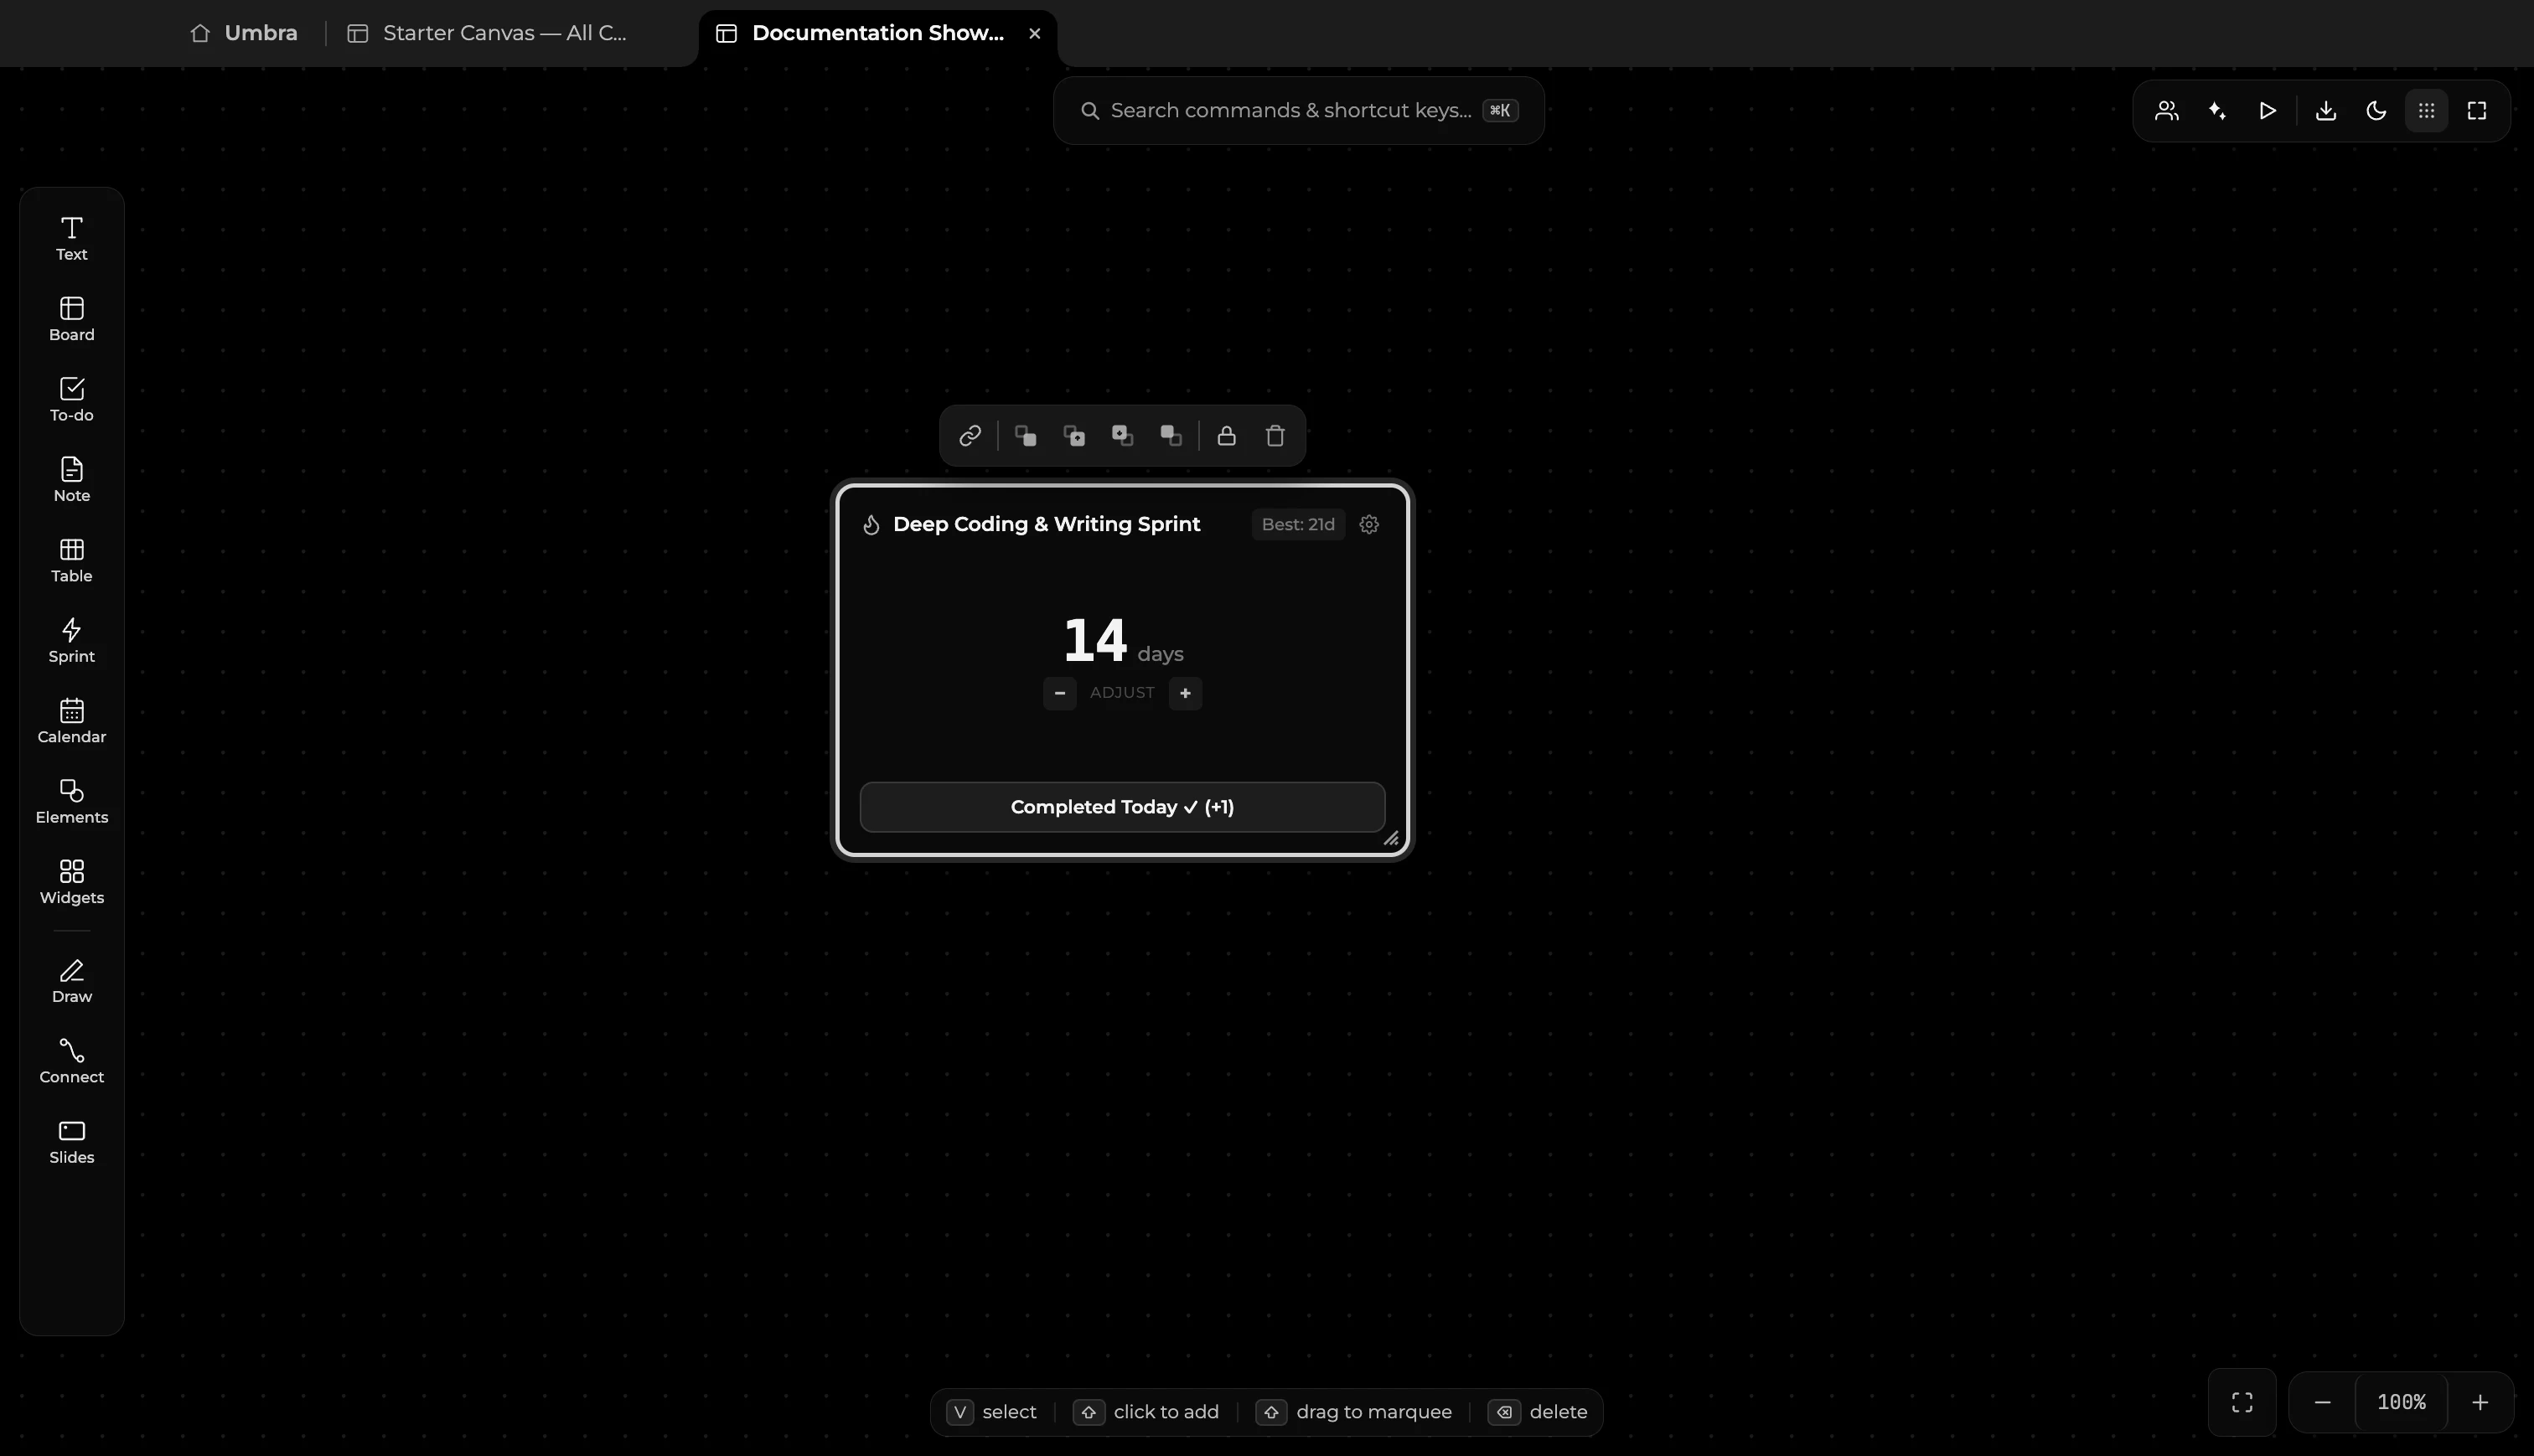Click the link icon in widget toolbar
2534x1456 pixels.
[x=969, y=436]
